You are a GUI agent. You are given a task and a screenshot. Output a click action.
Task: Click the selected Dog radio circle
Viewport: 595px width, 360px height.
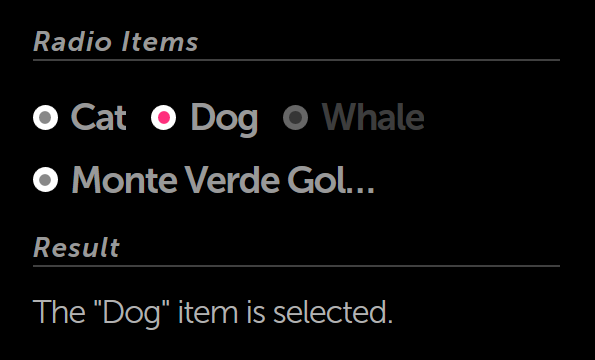[164, 118]
